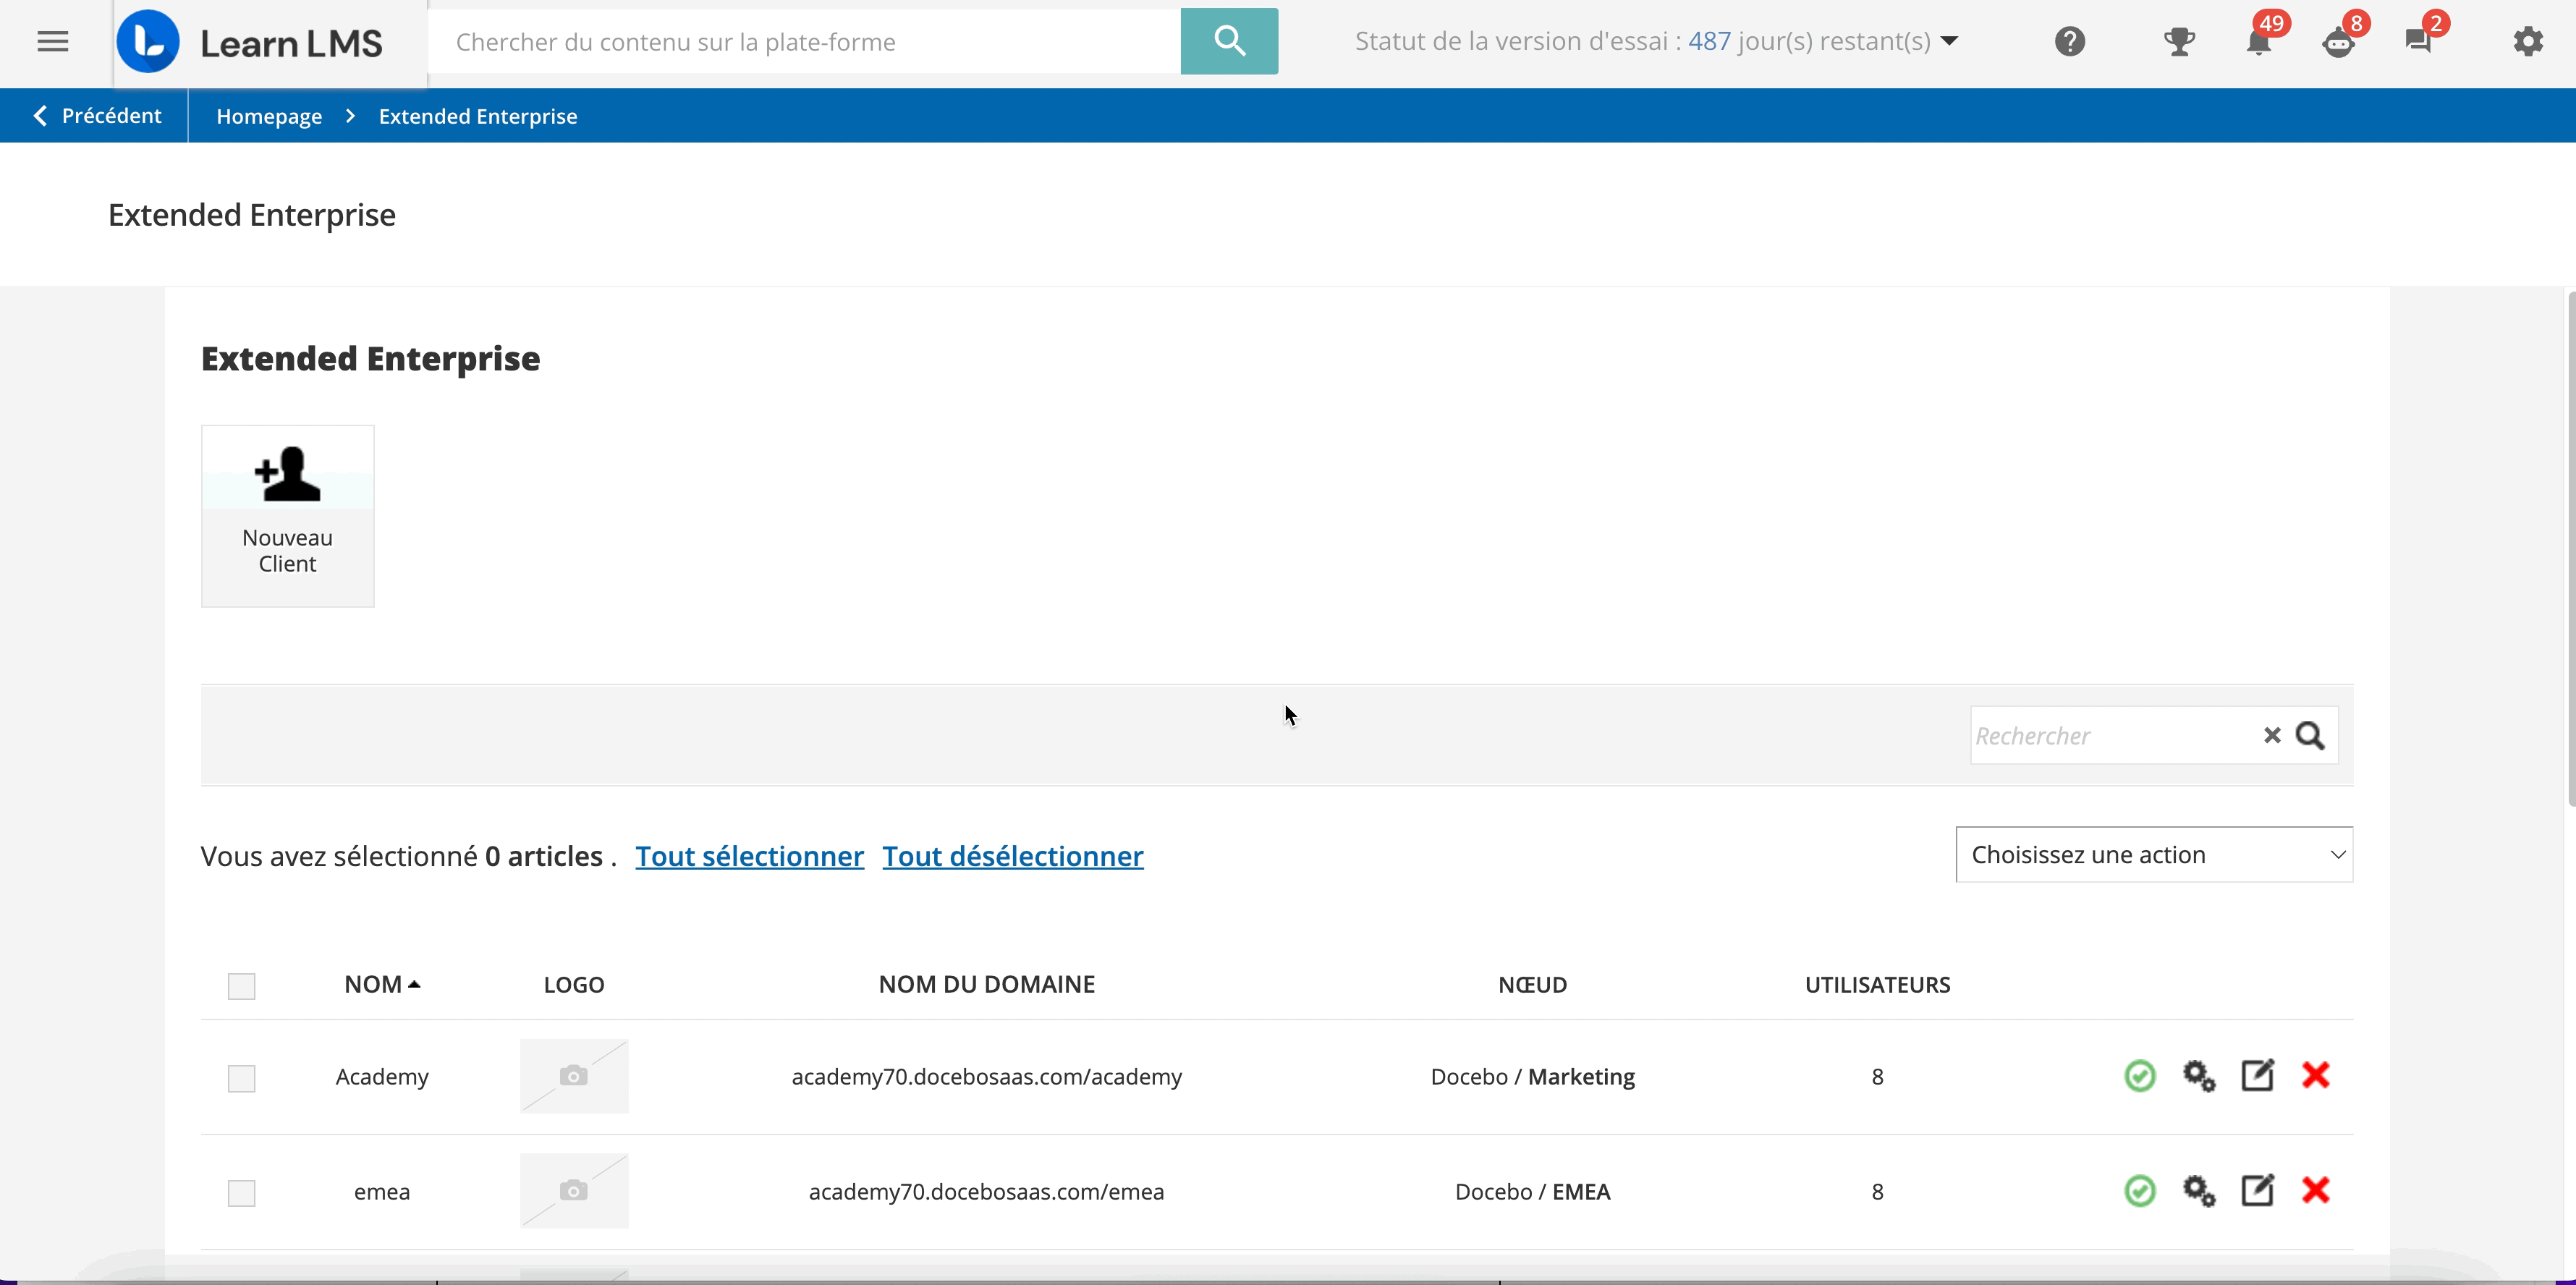Click the Academy name cell
The height and width of the screenshot is (1285, 2576).
click(x=382, y=1076)
